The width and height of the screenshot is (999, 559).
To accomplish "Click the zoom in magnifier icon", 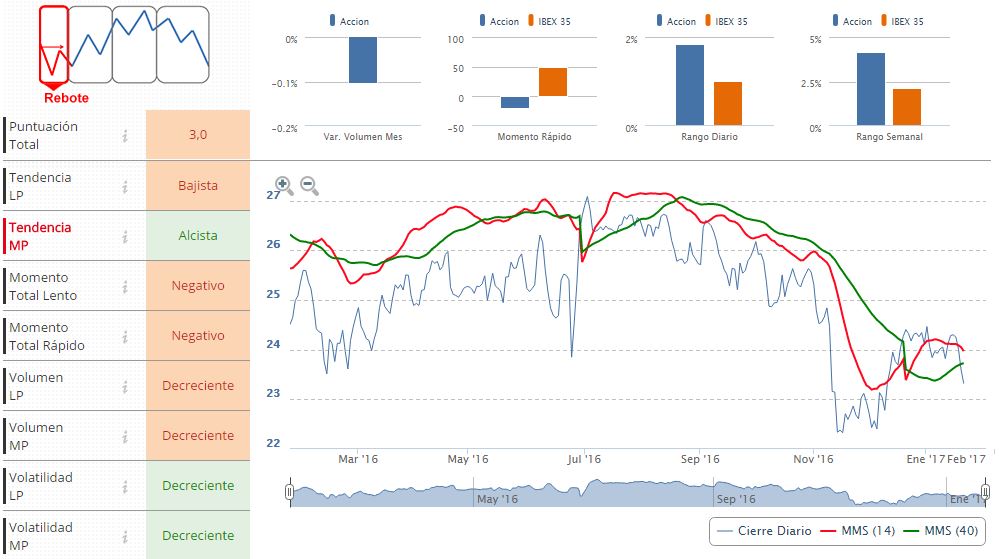I will 284,185.
